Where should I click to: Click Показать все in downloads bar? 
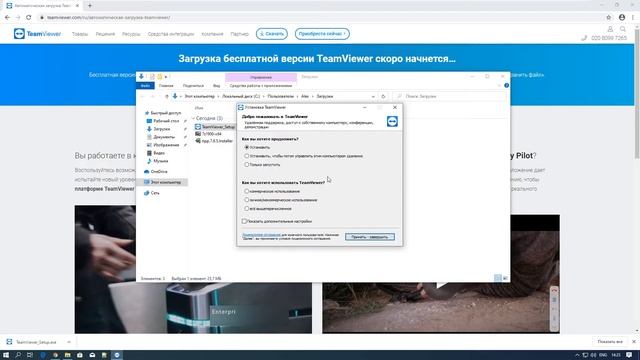610,342
